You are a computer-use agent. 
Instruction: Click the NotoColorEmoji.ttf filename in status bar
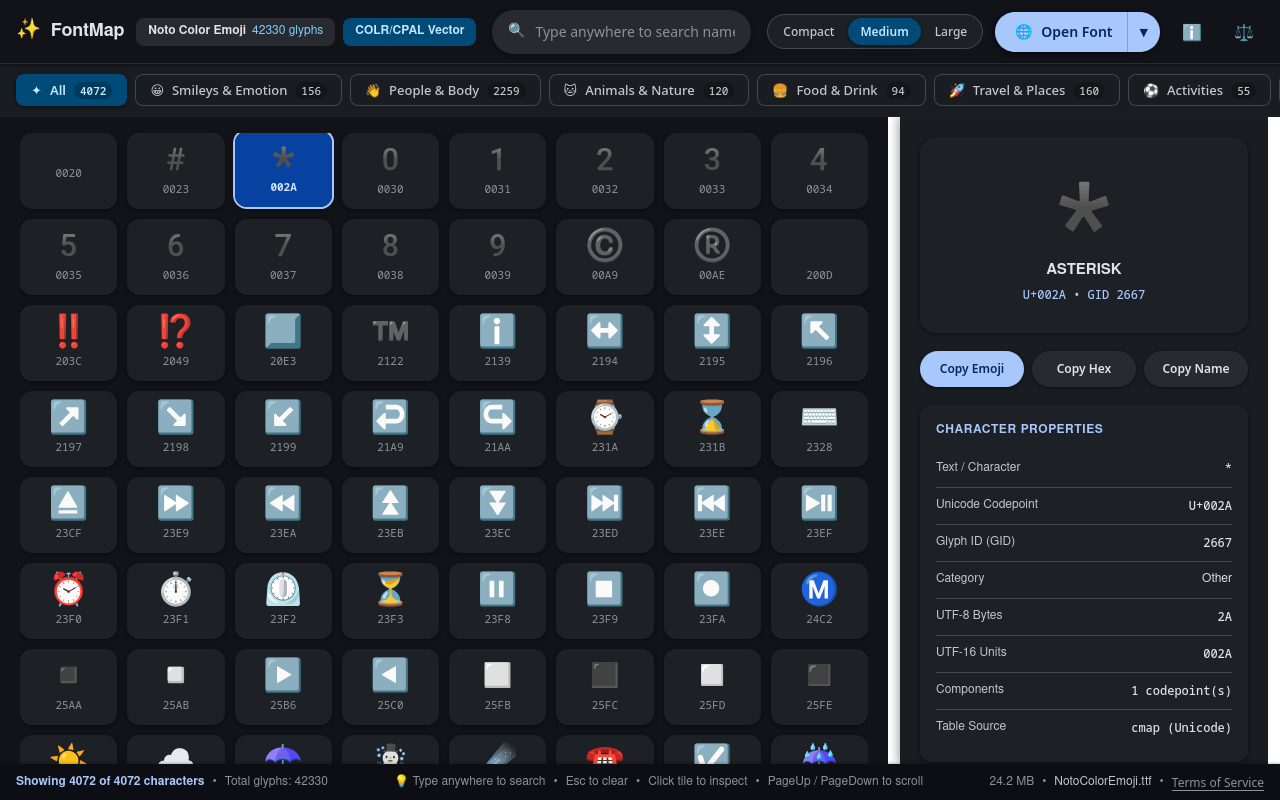pos(1102,781)
